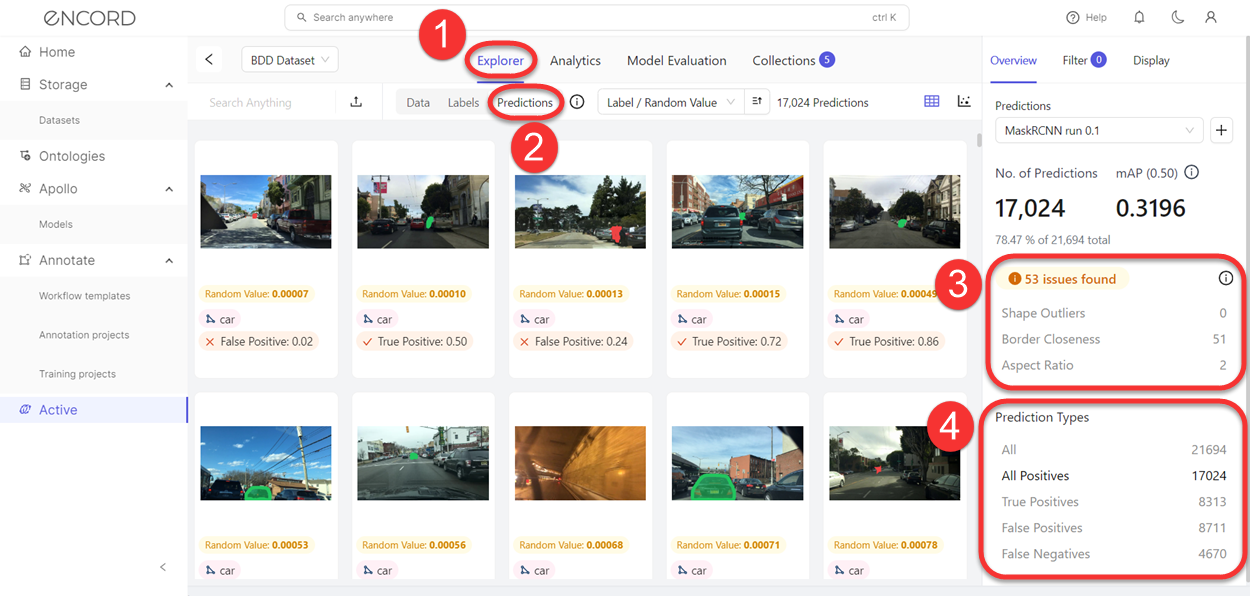Screen dimensions: 1250x596
Task: Open the Label / Random Value dropdown
Action: tap(670, 102)
